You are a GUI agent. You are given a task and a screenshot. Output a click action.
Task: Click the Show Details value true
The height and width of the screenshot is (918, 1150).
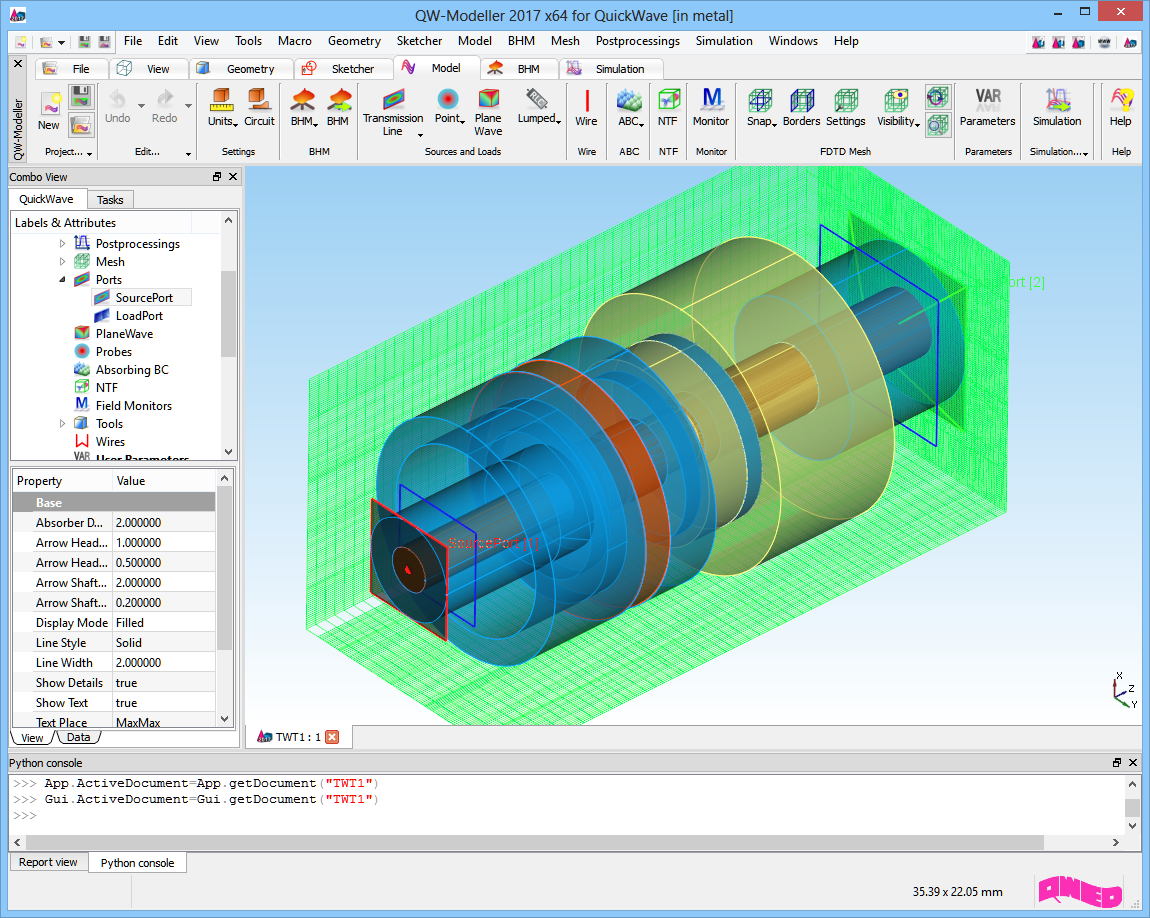click(x=164, y=683)
